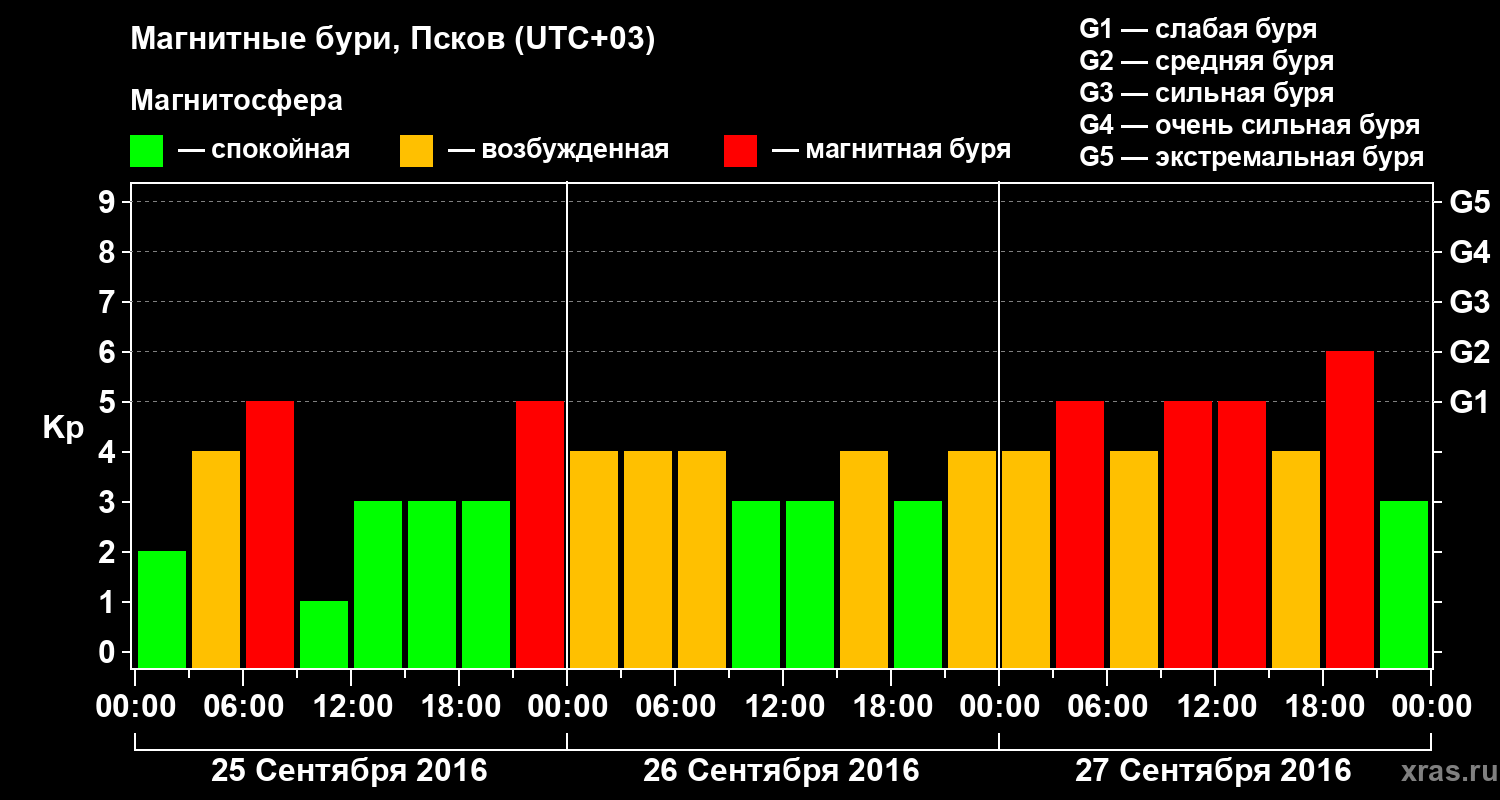
Task: Click the 'G1' label on the right axis
Action: 1469,402
